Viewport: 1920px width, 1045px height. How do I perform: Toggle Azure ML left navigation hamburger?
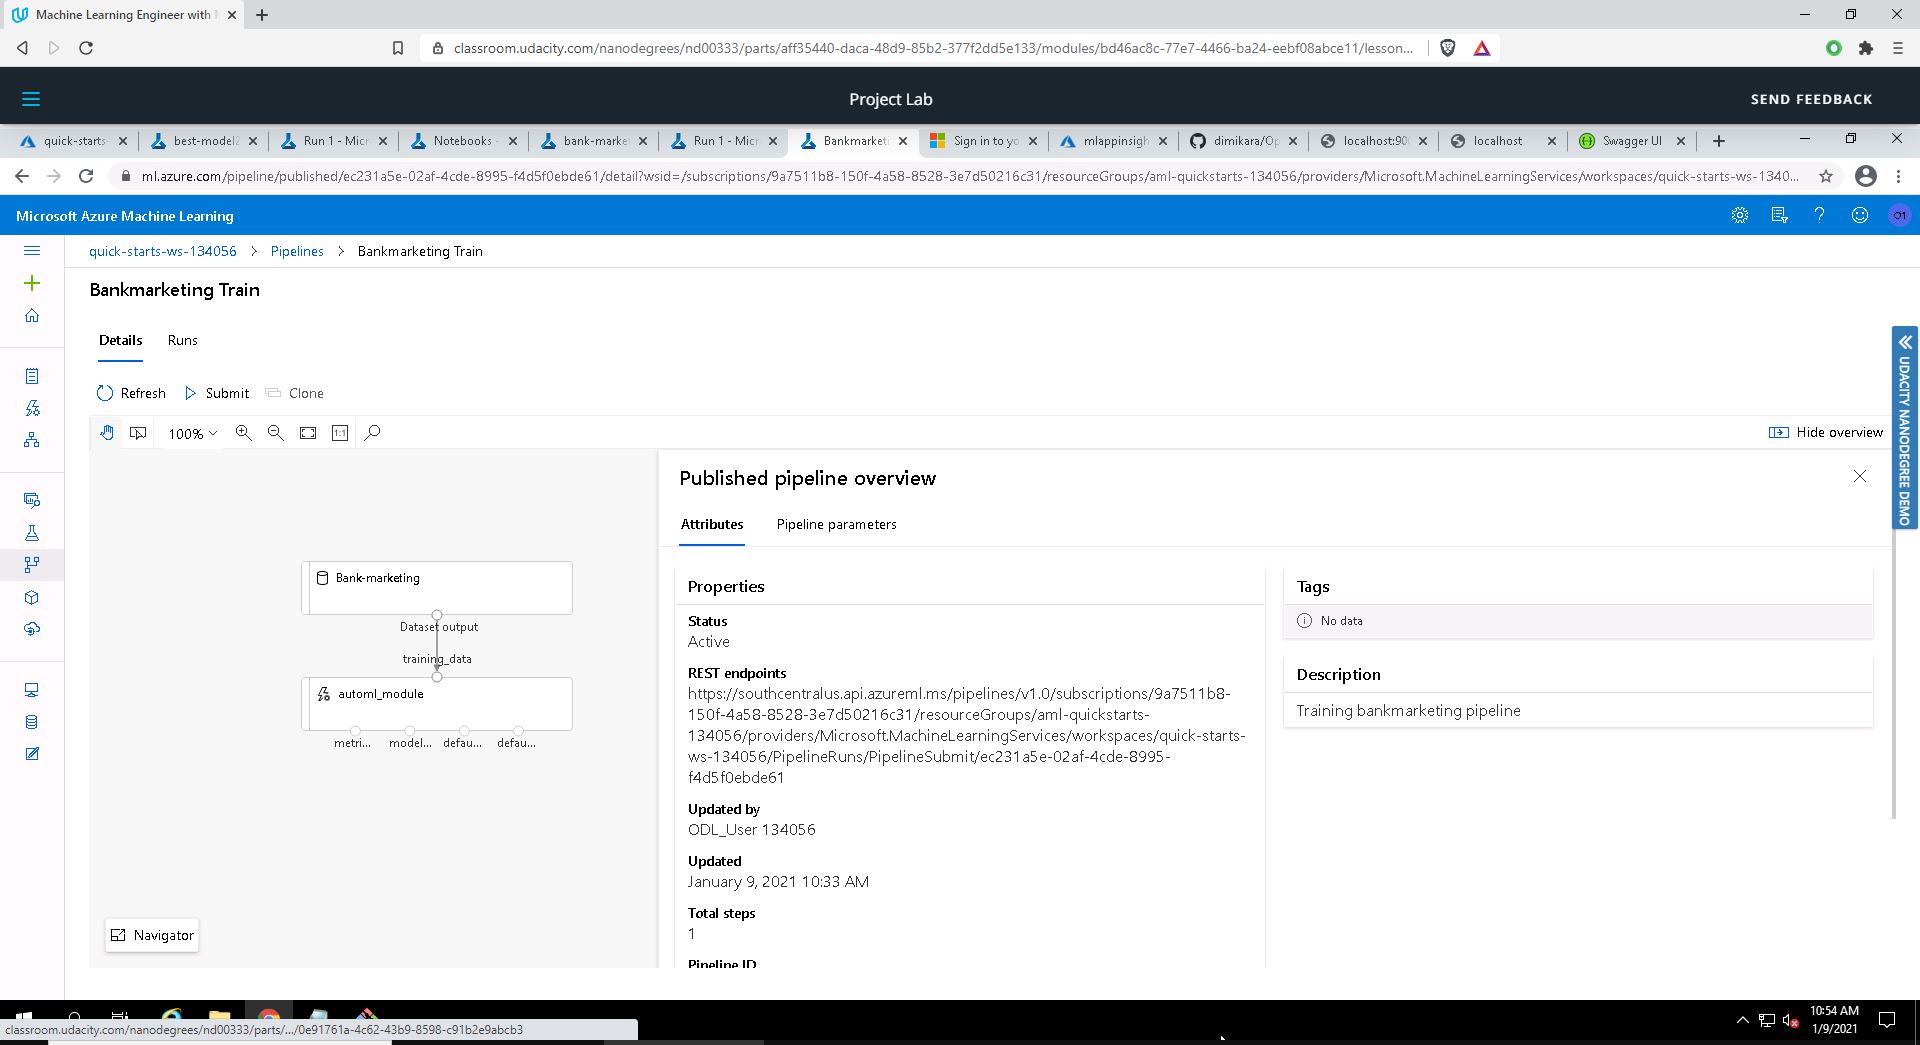point(32,251)
